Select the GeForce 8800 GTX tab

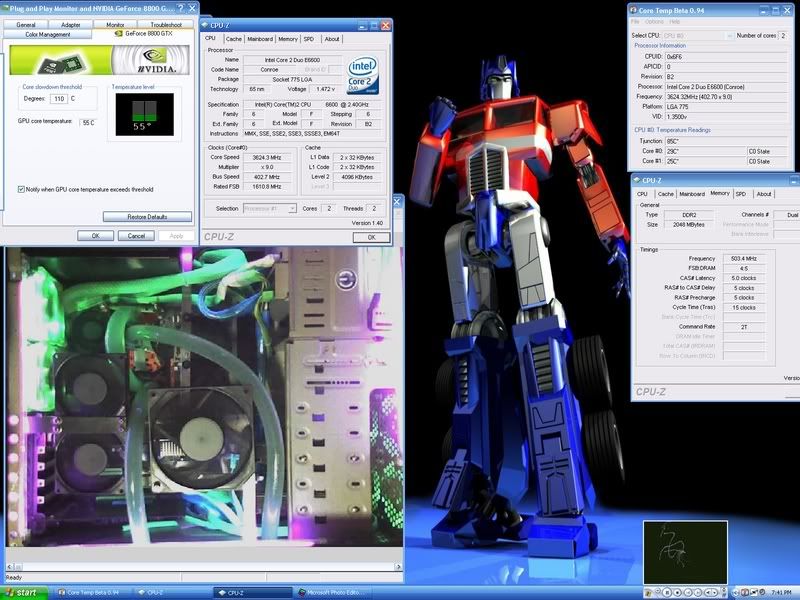[144, 34]
